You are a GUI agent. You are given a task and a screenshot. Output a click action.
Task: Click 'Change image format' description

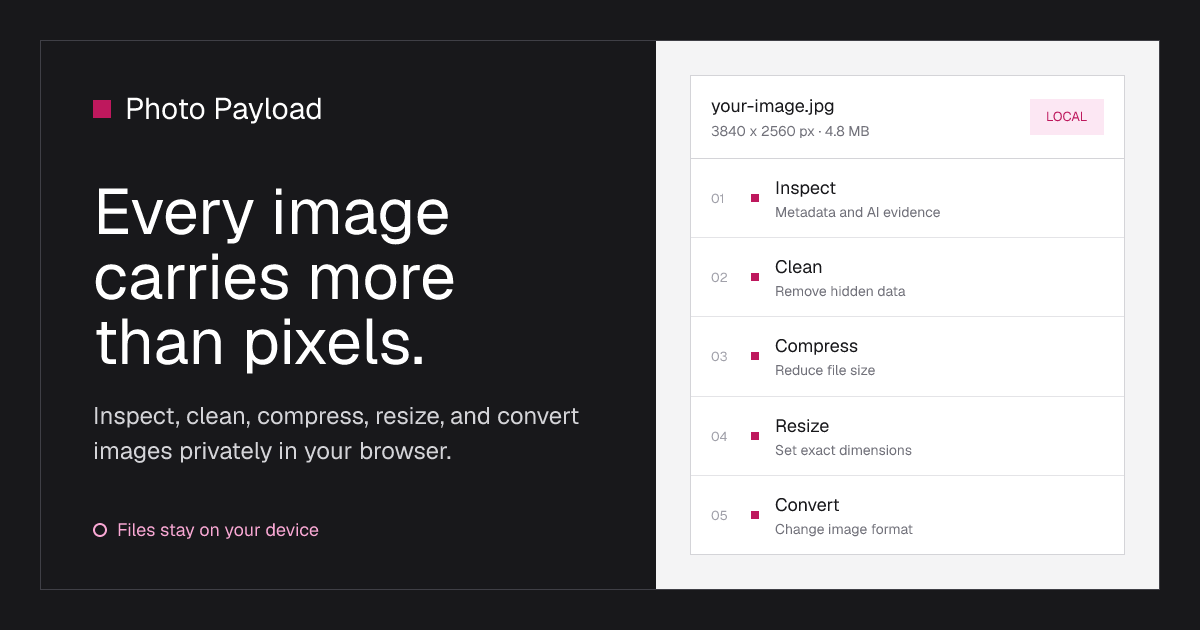[x=844, y=529]
